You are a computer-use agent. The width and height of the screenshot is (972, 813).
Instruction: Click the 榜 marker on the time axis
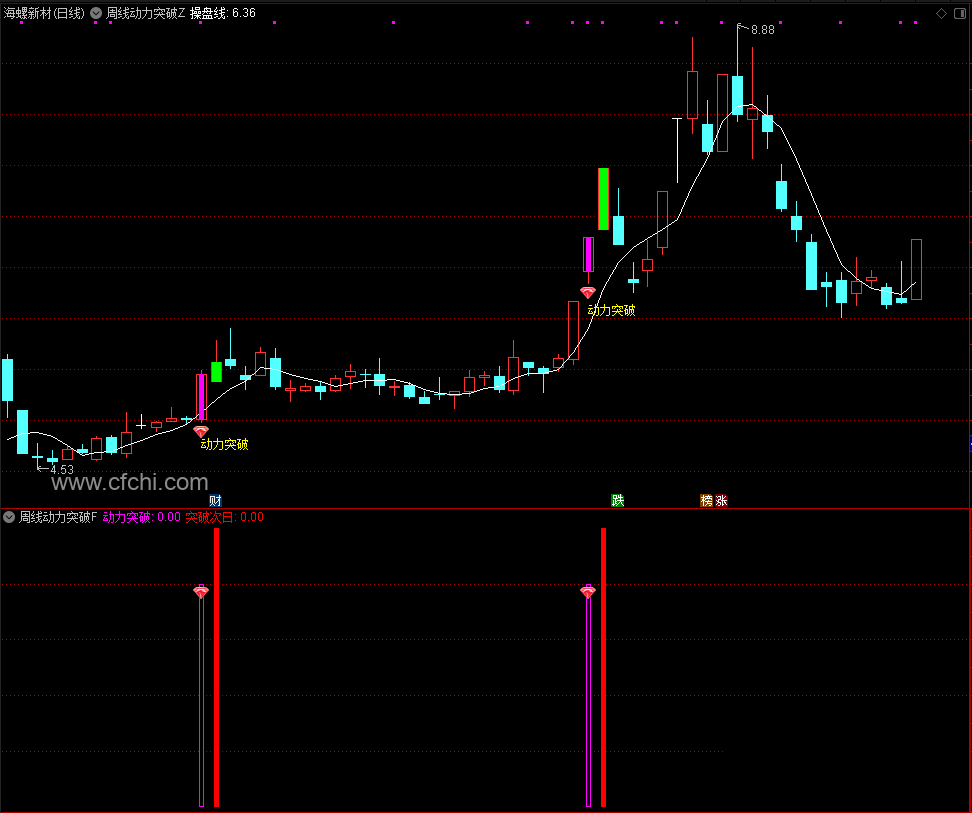707,501
